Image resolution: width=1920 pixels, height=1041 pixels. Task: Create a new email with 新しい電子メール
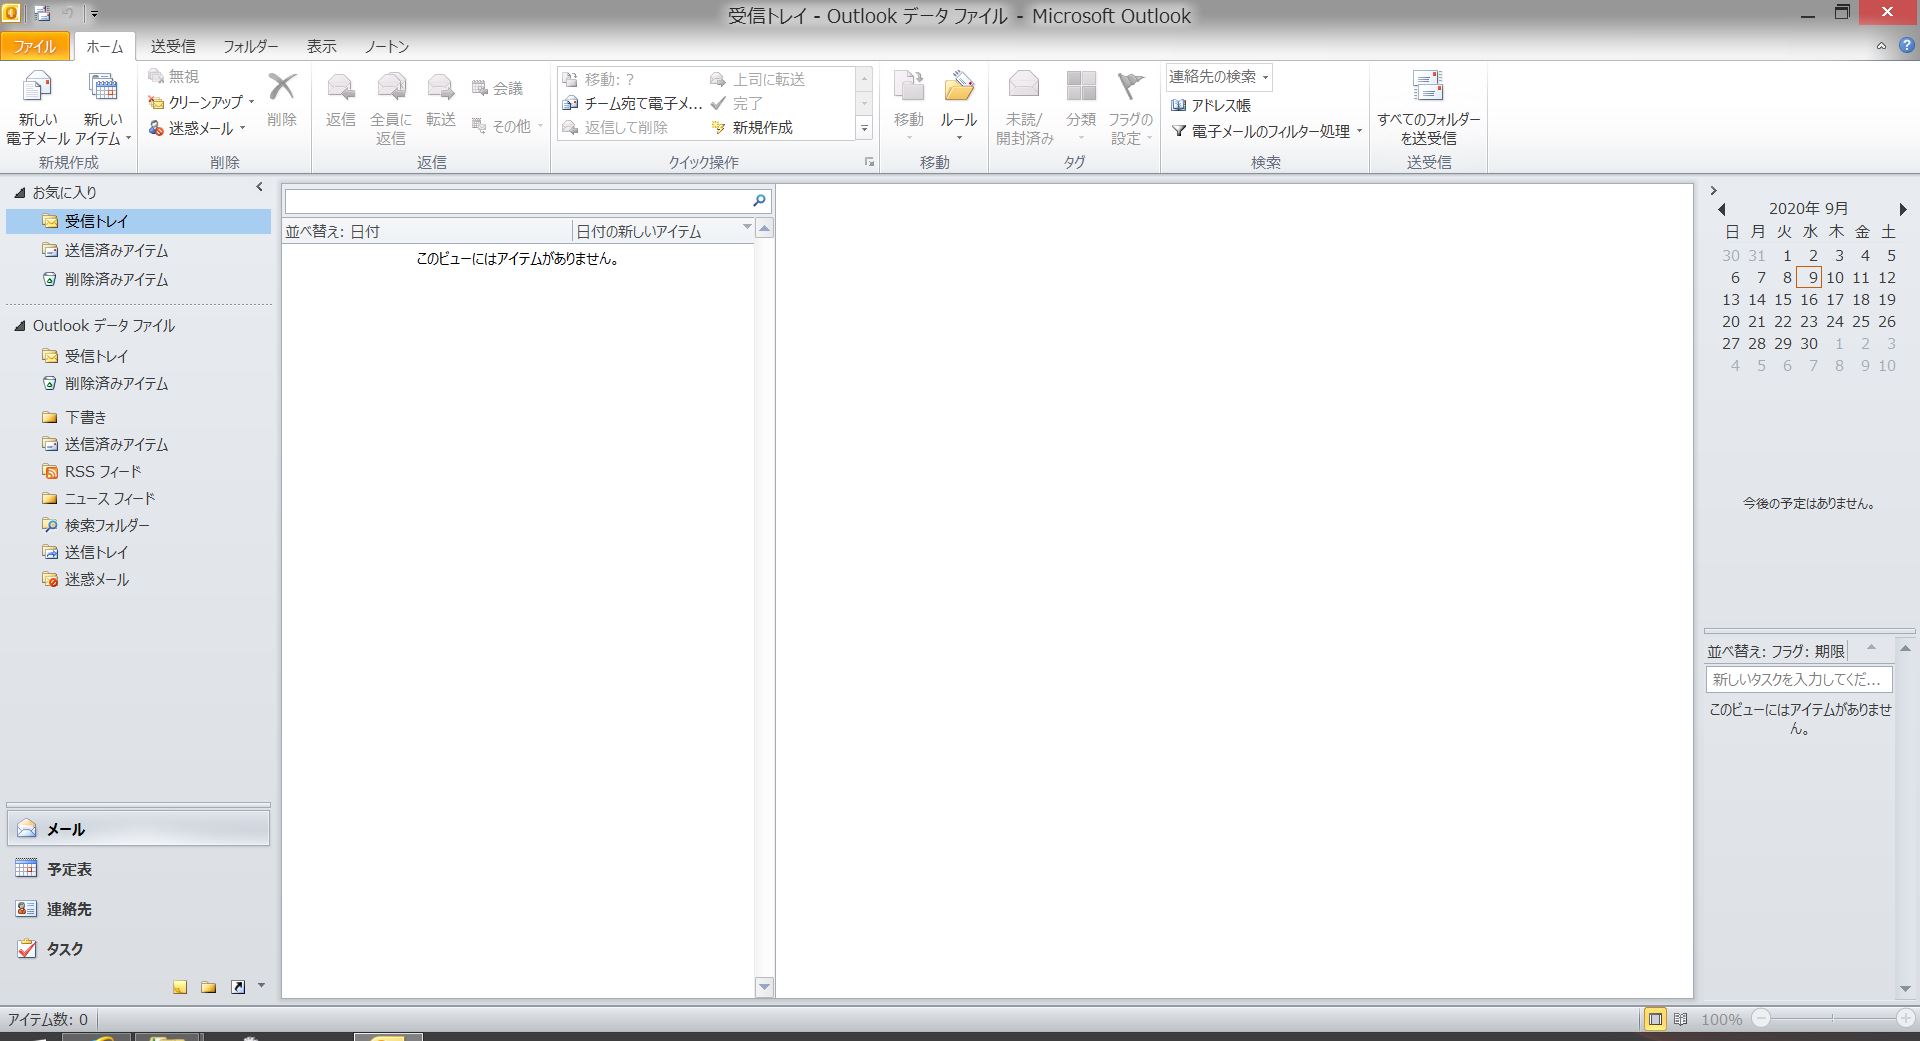[38, 108]
